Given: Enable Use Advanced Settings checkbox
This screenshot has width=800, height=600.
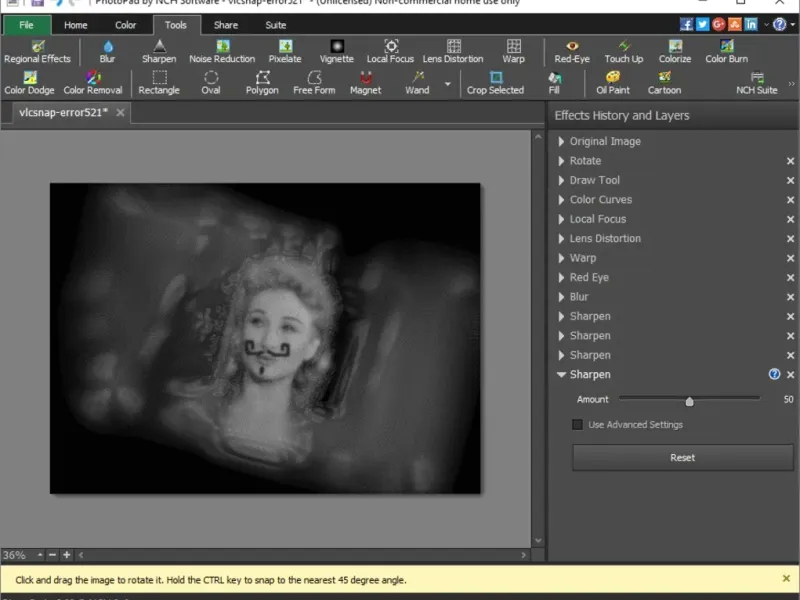Looking at the screenshot, I should pos(578,425).
